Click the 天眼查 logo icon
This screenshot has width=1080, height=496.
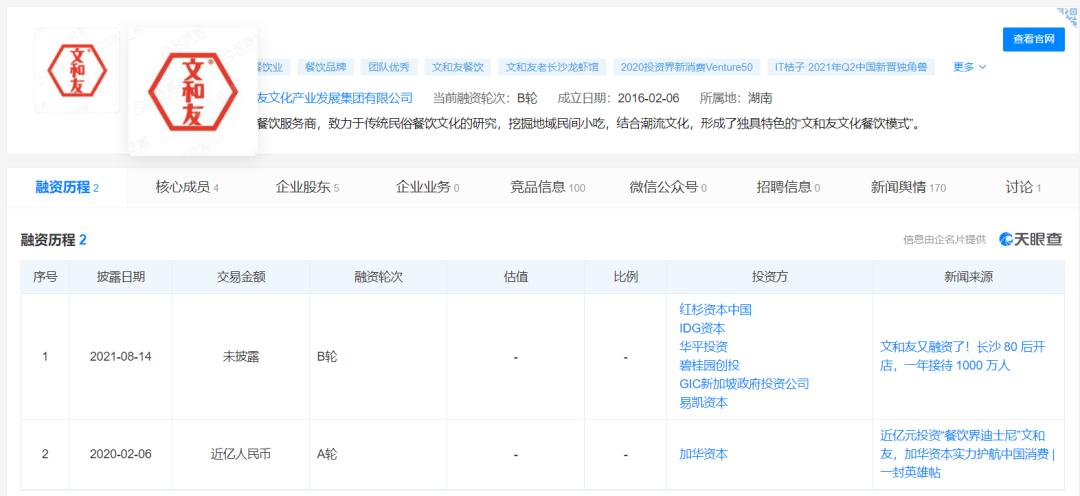(1030, 239)
